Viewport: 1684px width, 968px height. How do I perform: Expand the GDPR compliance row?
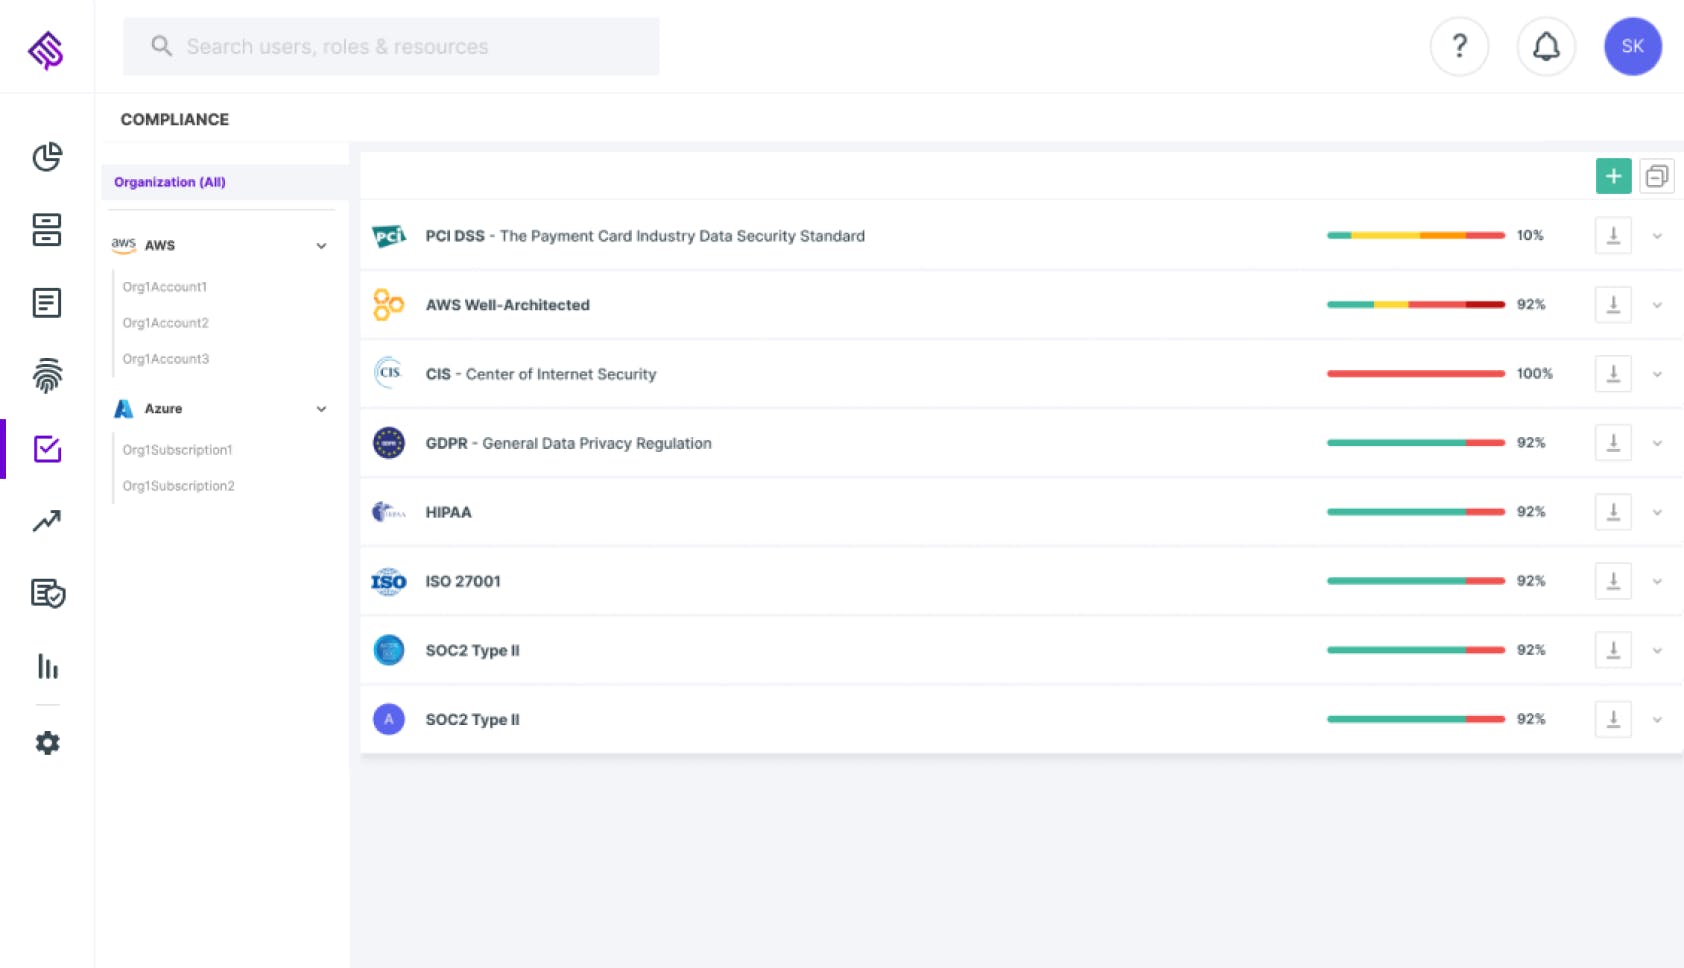tap(1657, 443)
